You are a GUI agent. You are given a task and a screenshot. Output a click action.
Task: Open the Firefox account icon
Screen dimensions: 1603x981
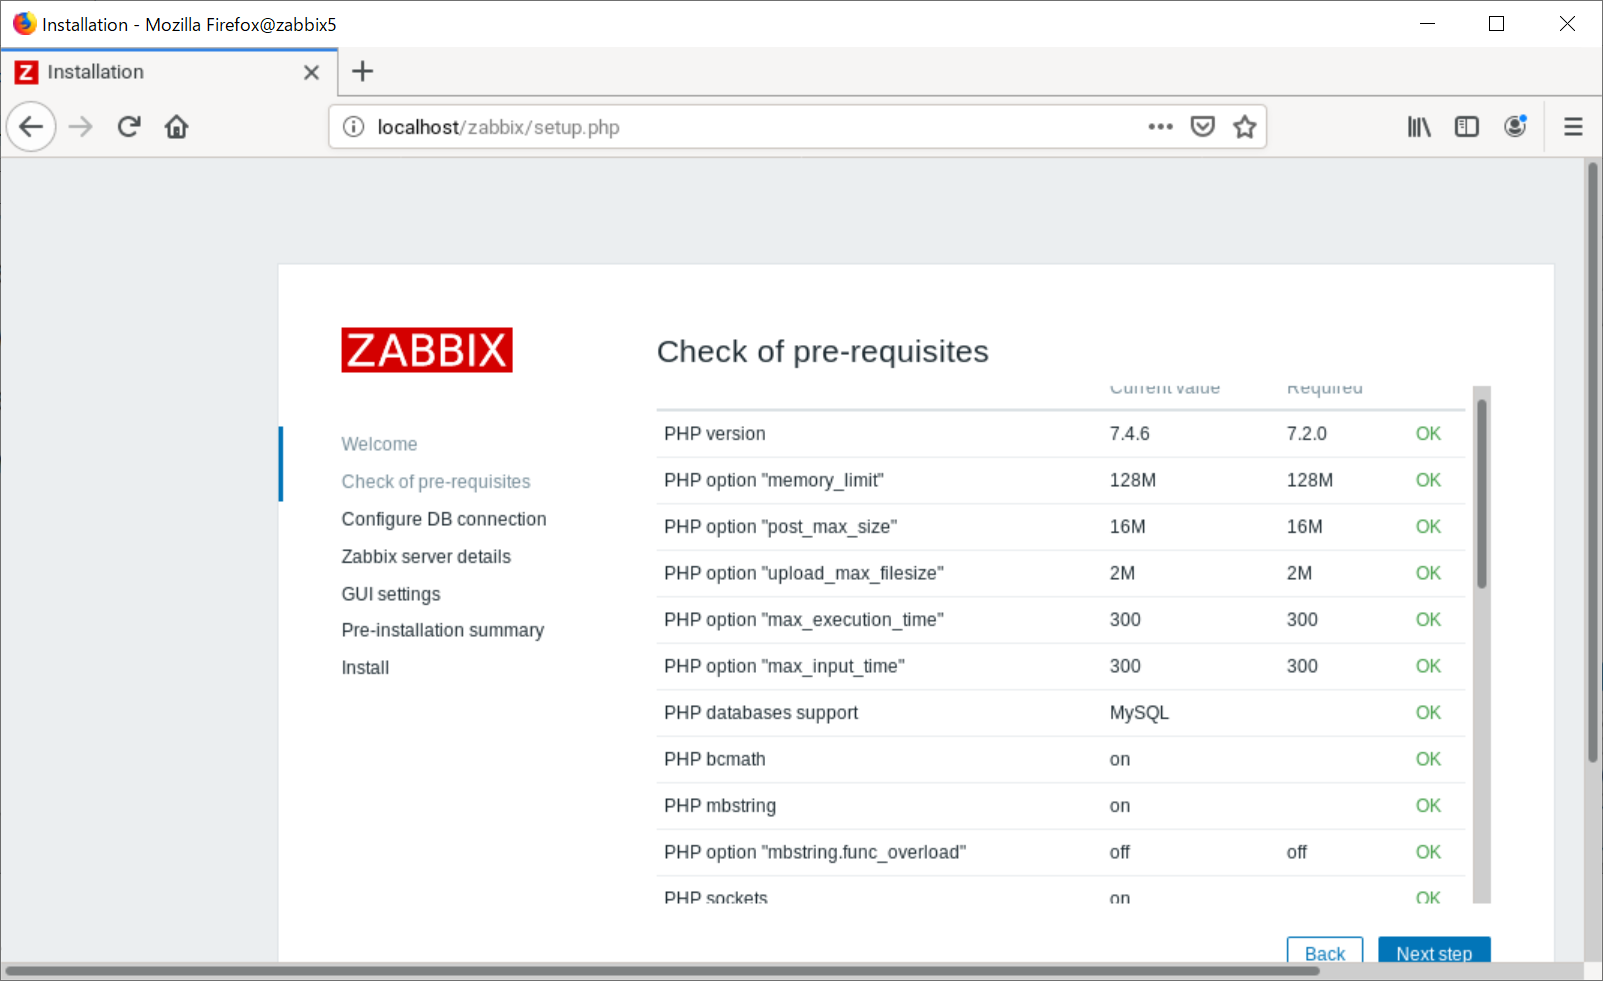click(x=1516, y=127)
